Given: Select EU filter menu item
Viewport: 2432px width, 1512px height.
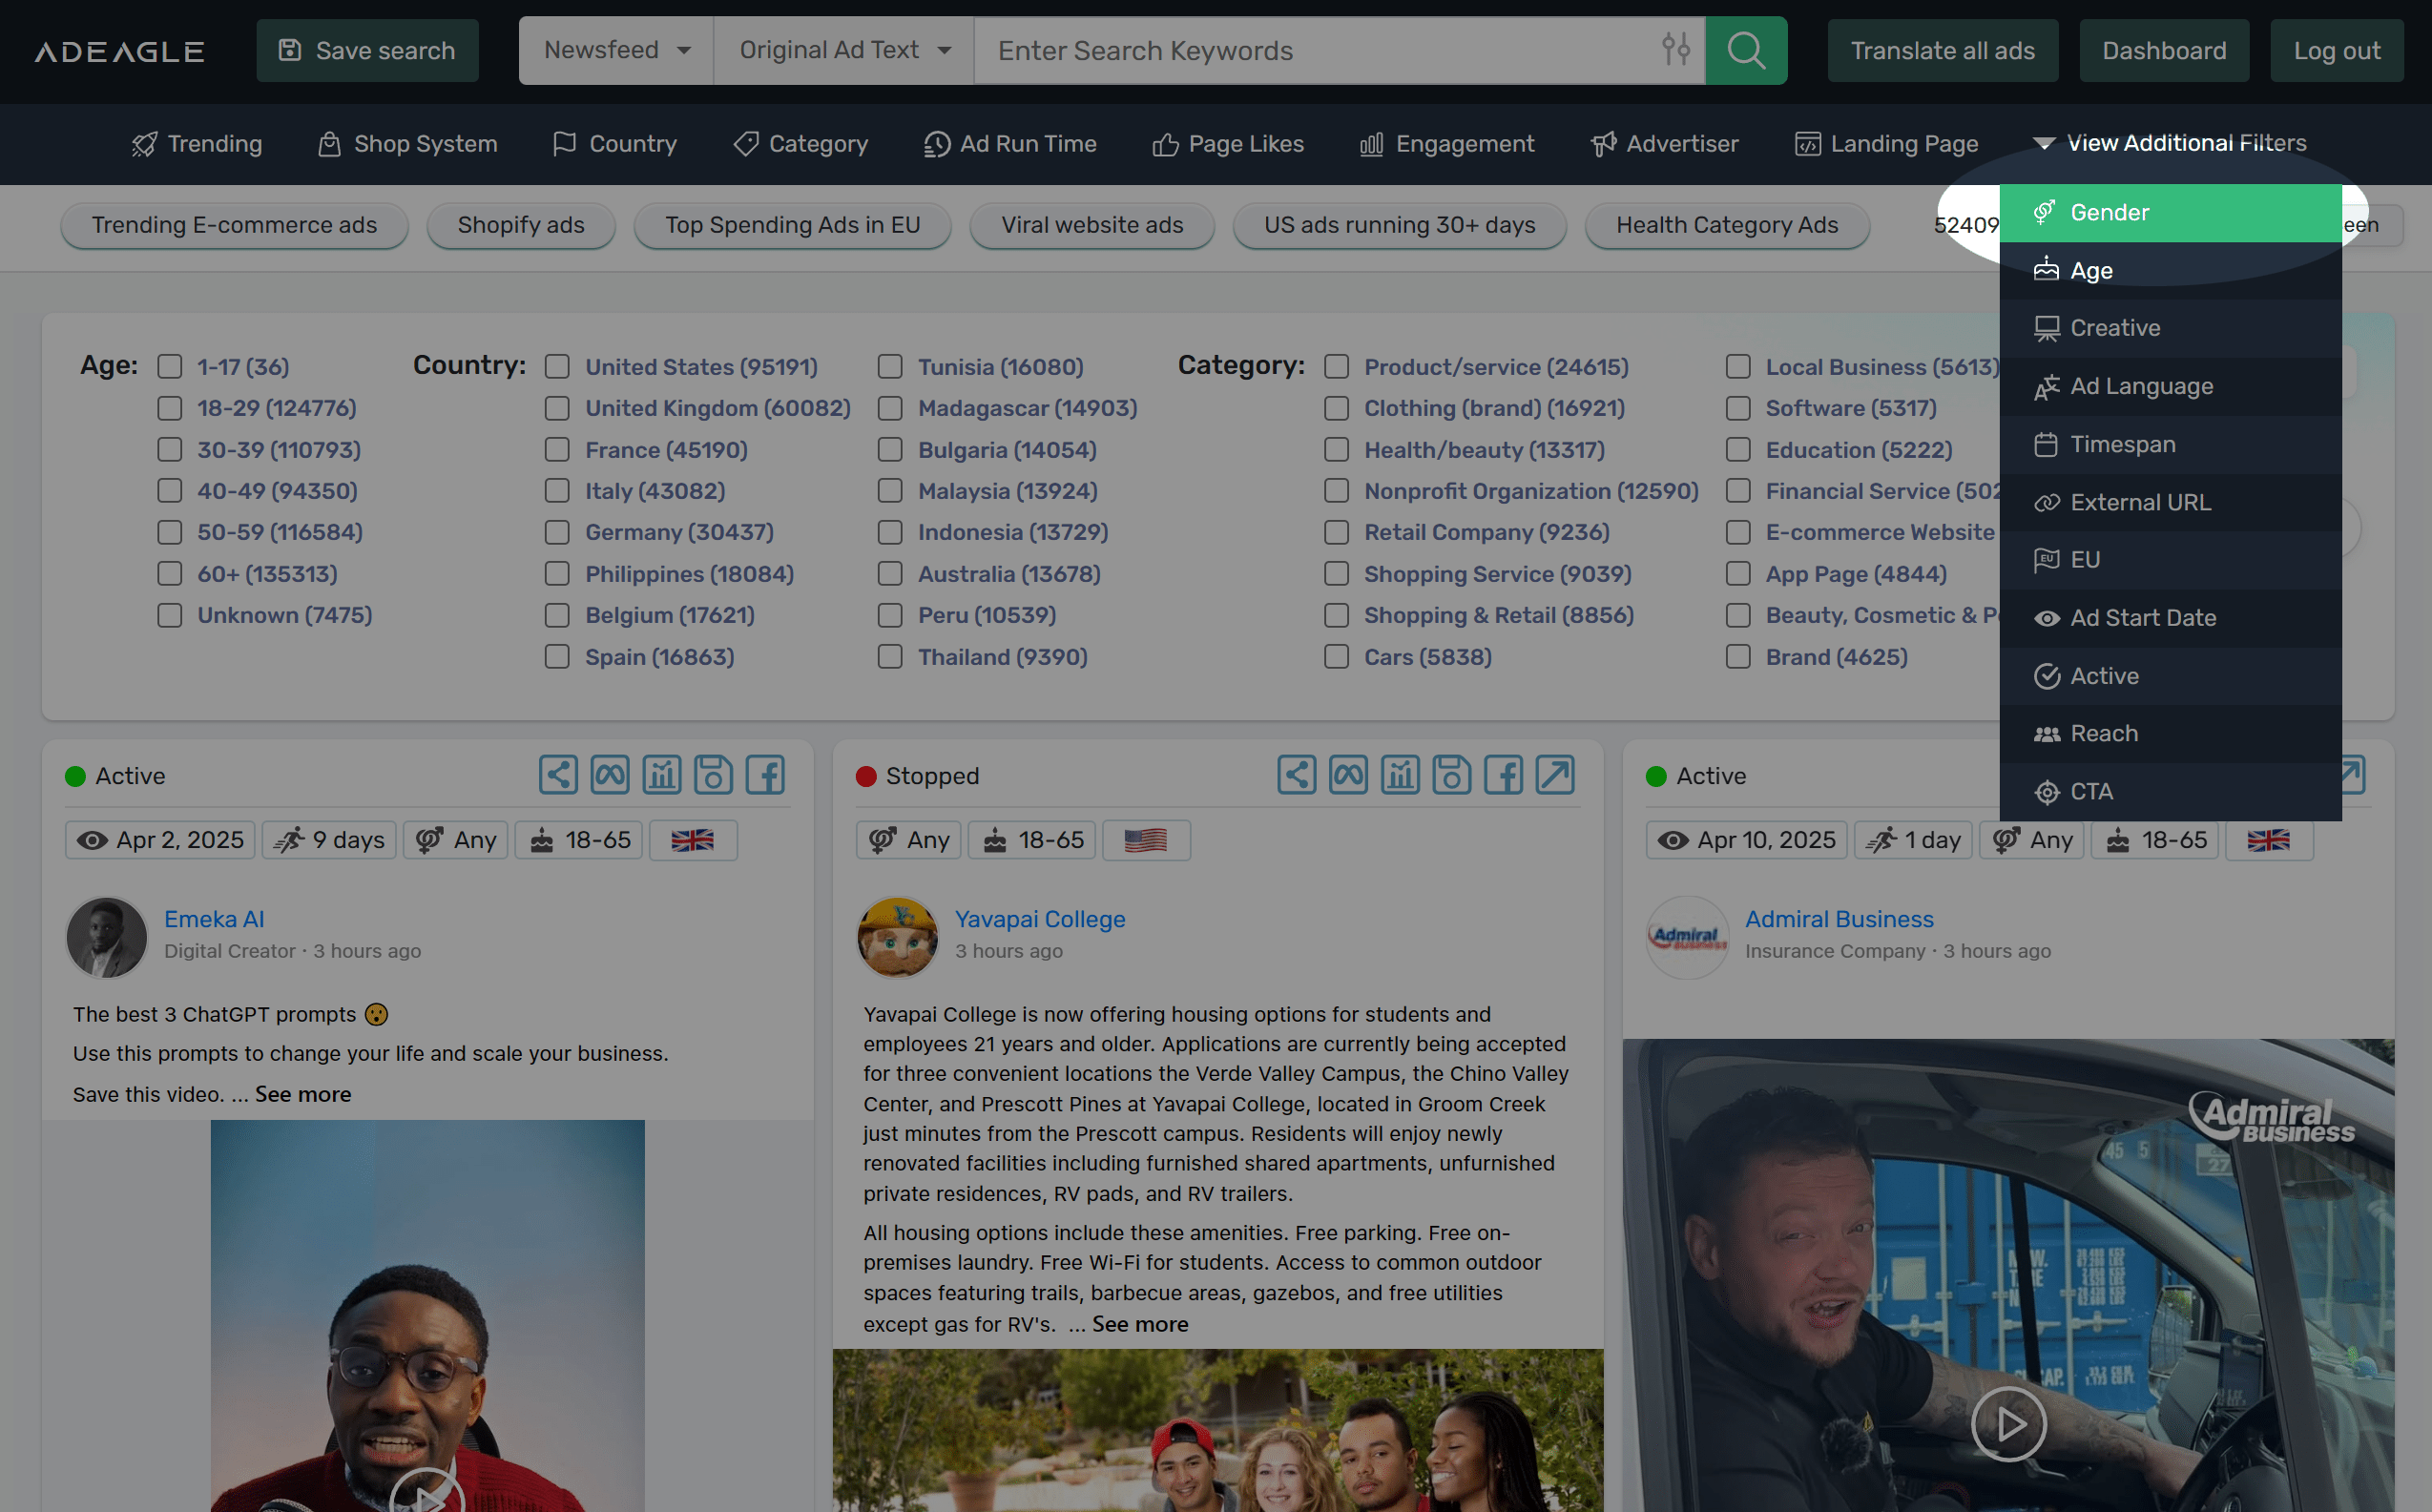Looking at the screenshot, I should 2170,560.
